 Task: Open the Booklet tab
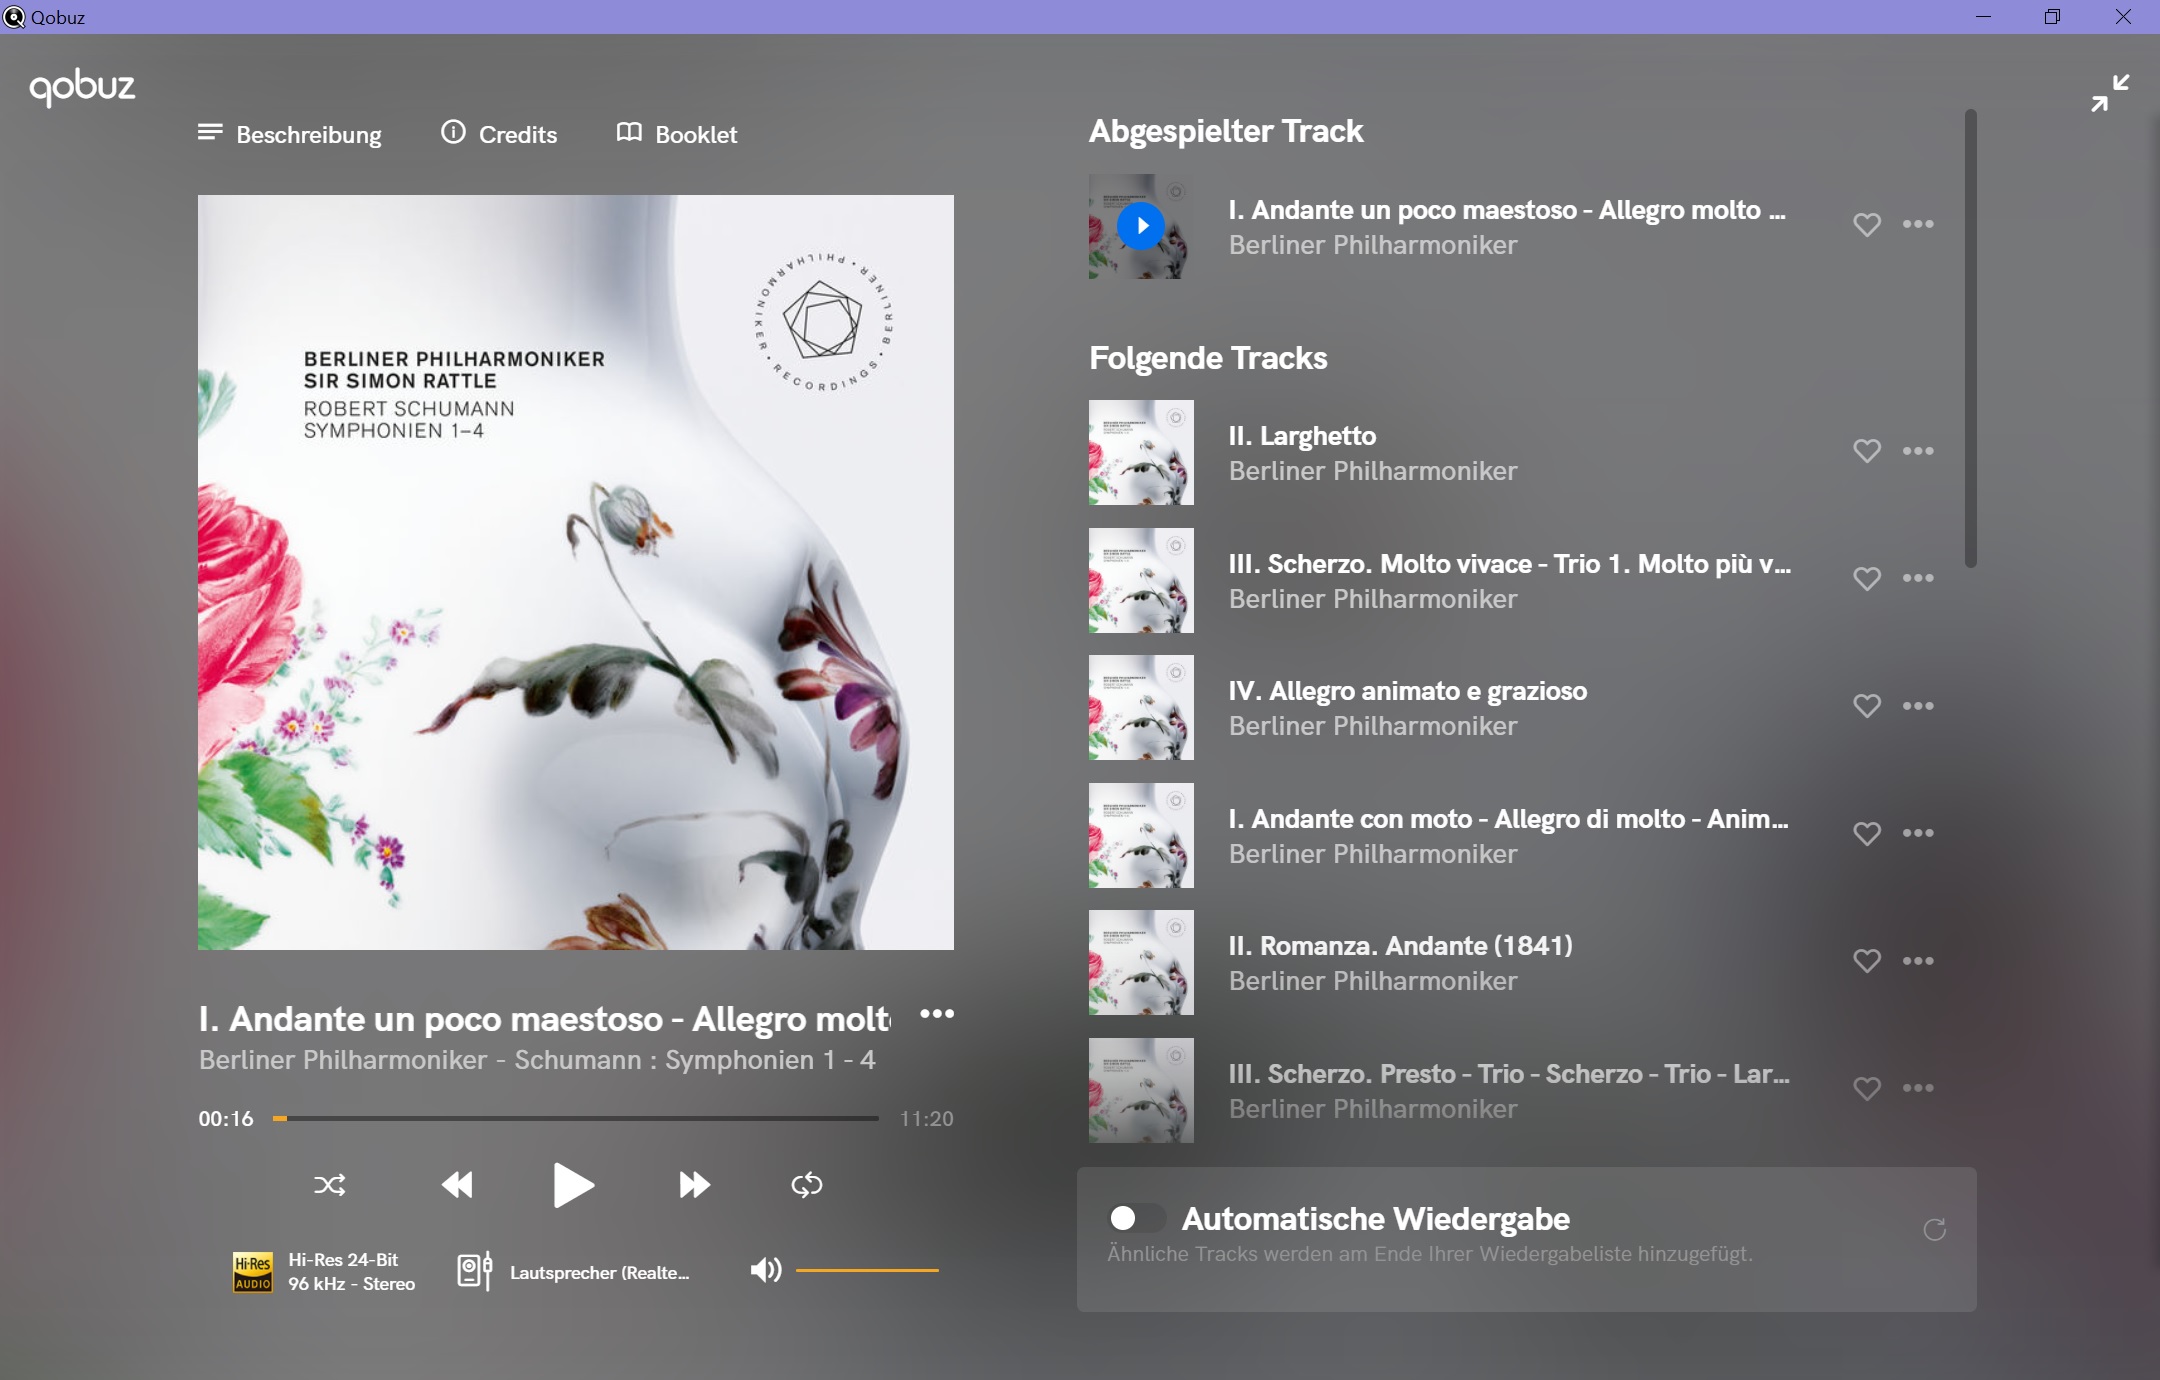pyautogui.click(x=677, y=134)
